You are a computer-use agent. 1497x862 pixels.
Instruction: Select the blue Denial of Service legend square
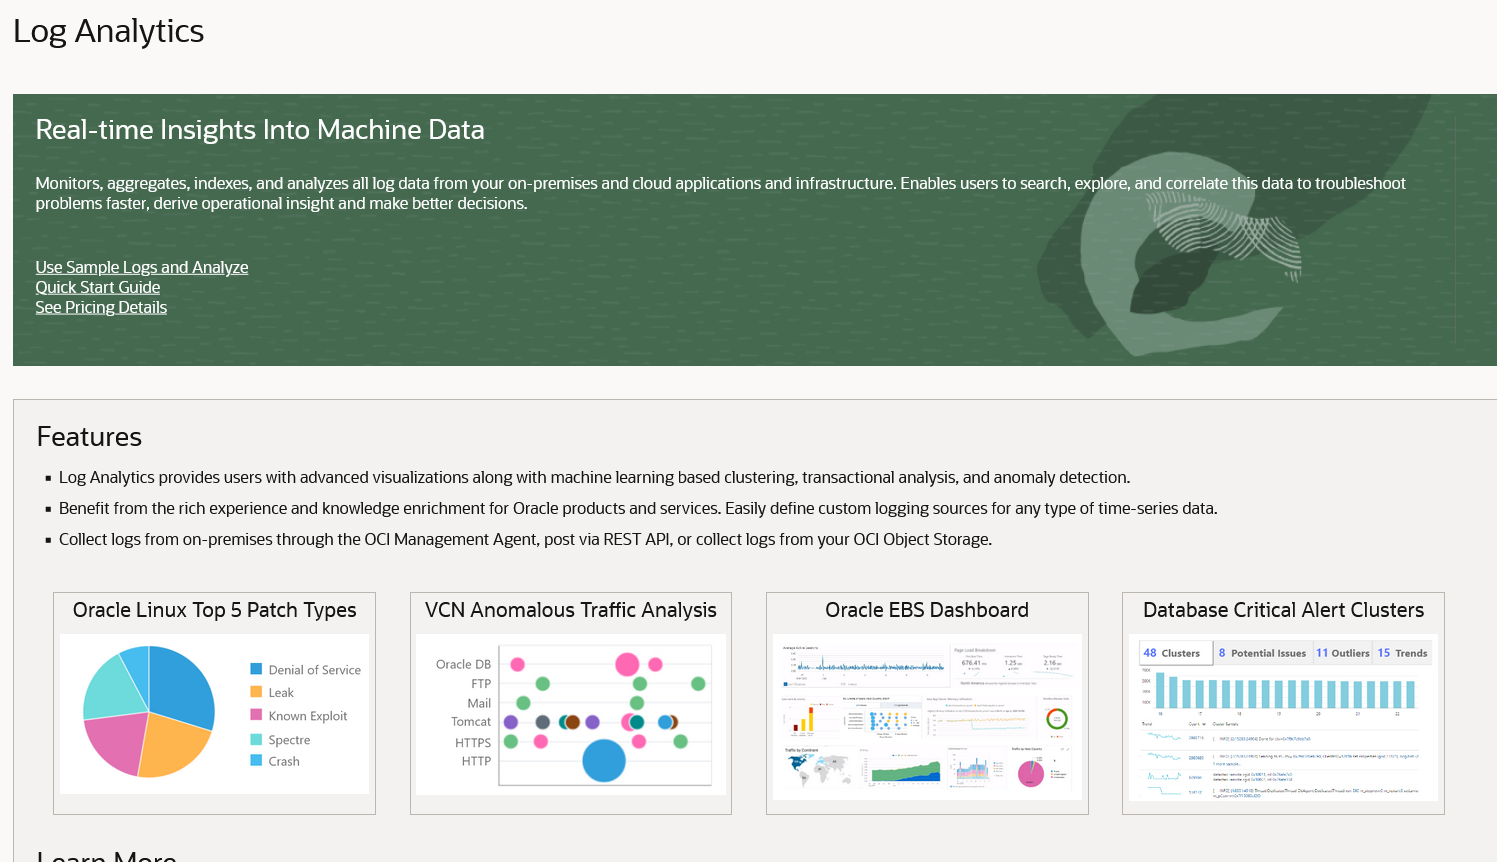coord(257,669)
